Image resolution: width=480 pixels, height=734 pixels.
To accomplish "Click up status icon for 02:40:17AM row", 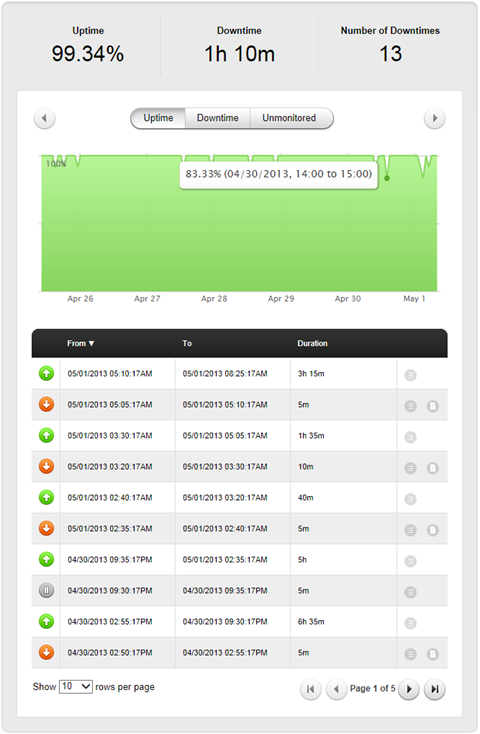I will pos(46,497).
